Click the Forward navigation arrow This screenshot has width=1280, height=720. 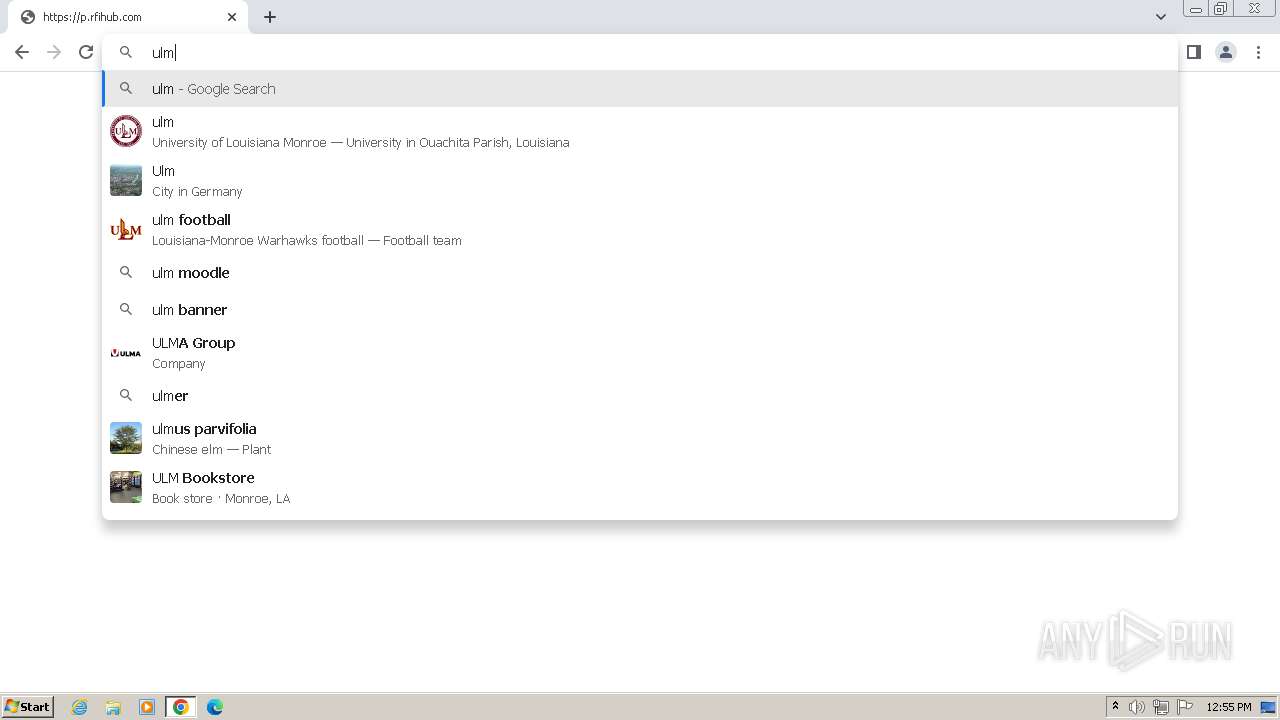tap(54, 52)
